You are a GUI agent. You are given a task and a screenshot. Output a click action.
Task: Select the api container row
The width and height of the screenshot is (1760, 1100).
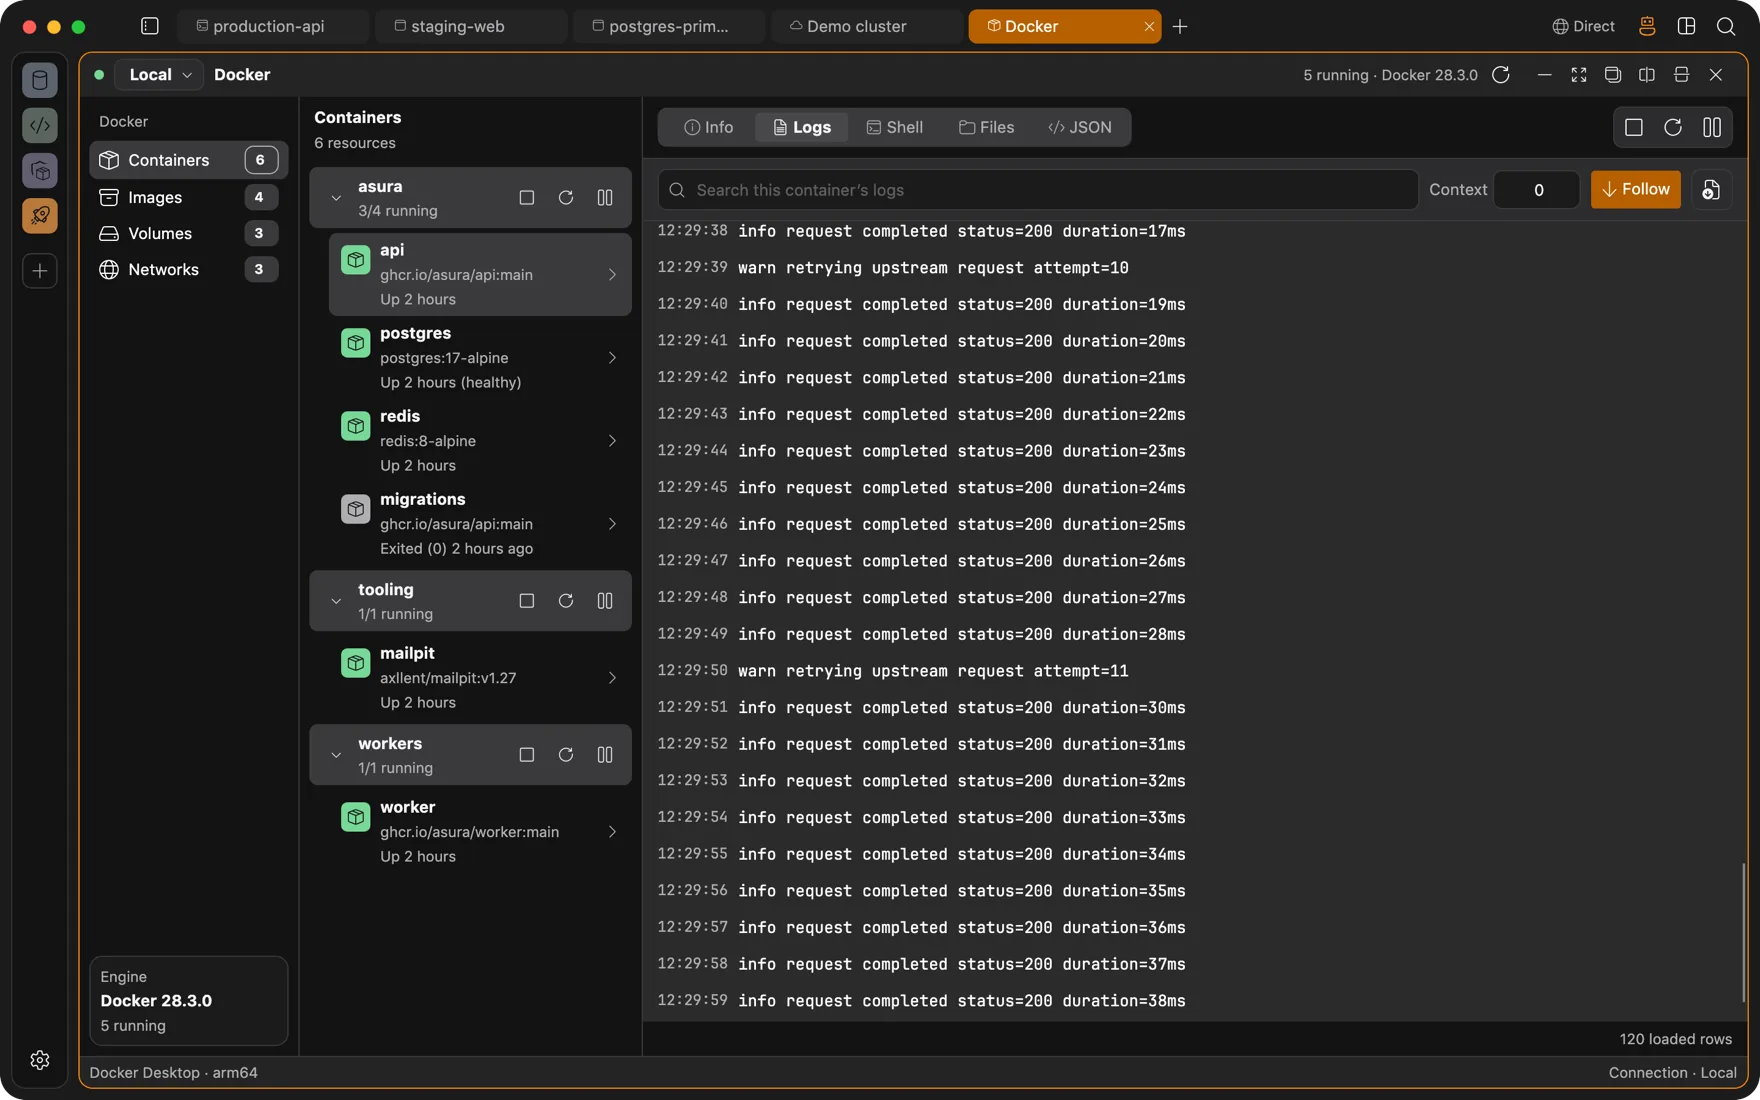(x=480, y=274)
